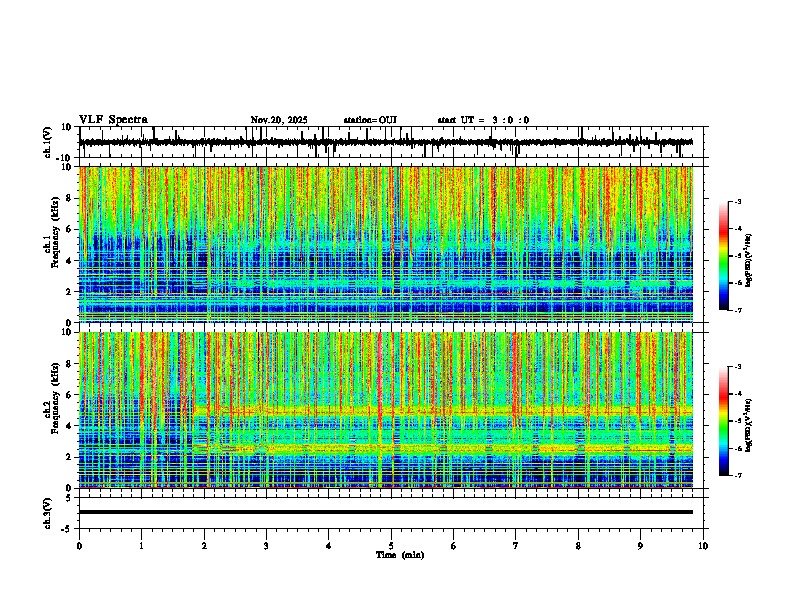Click the "VLF Spectra" plot title
This screenshot has height=612, width=792.
(113, 120)
